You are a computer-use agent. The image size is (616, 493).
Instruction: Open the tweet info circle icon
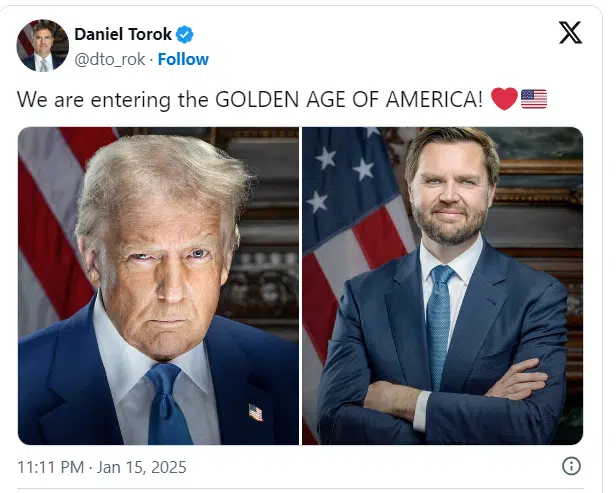point(571,466)
